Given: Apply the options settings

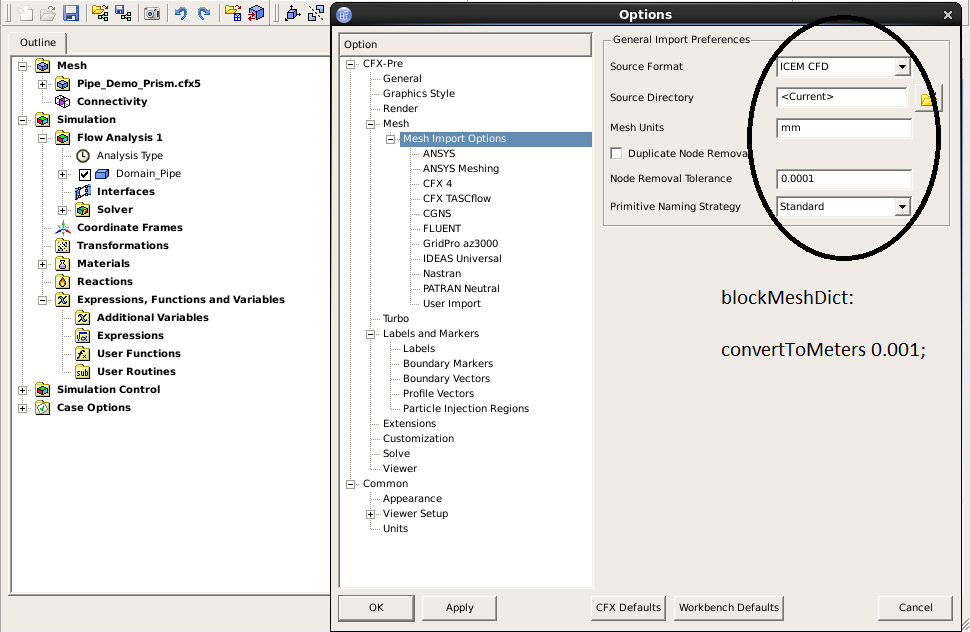Looking at the screenshot, I should (458, 607).
